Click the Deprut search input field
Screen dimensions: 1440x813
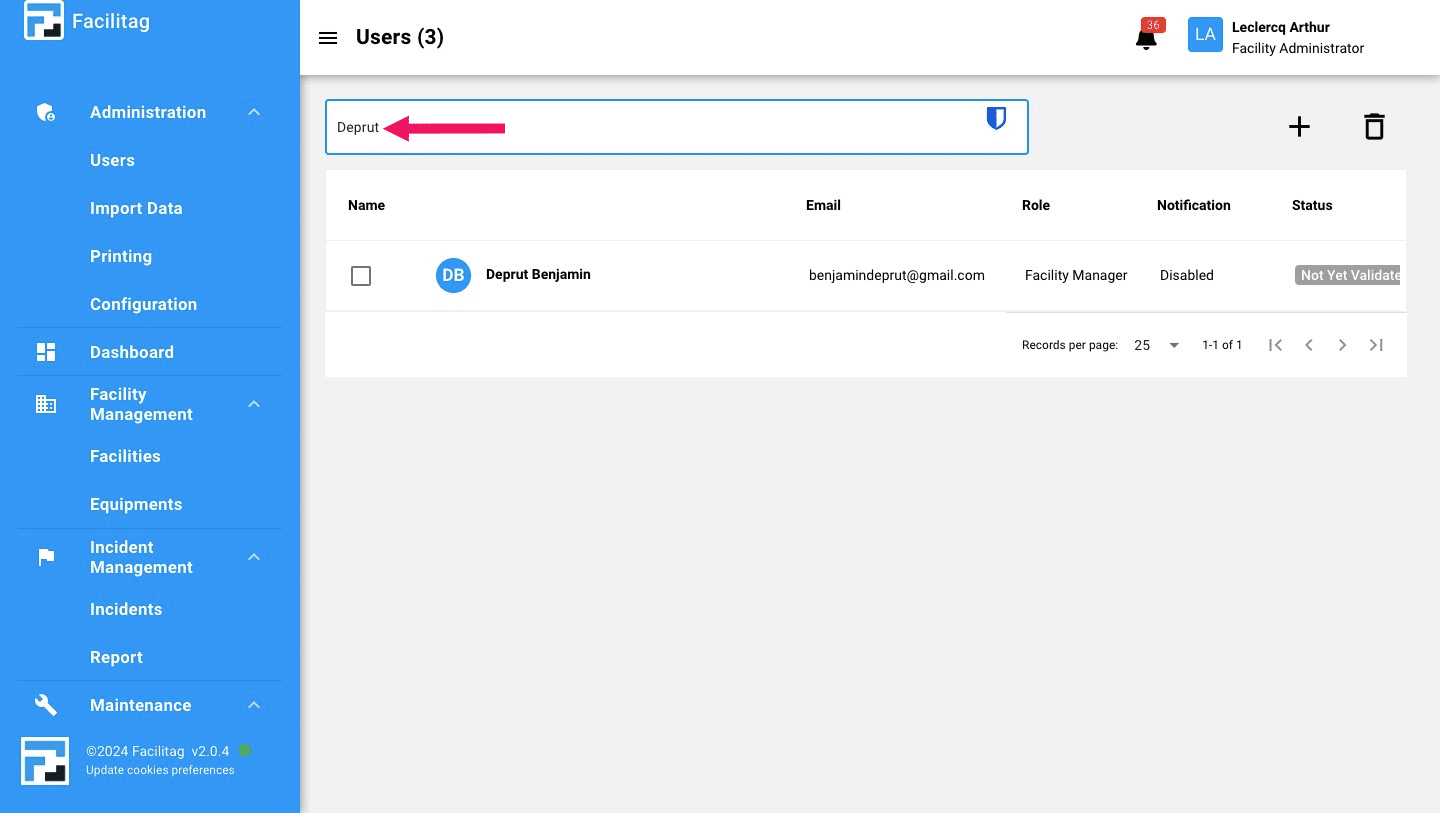(600, 127)
